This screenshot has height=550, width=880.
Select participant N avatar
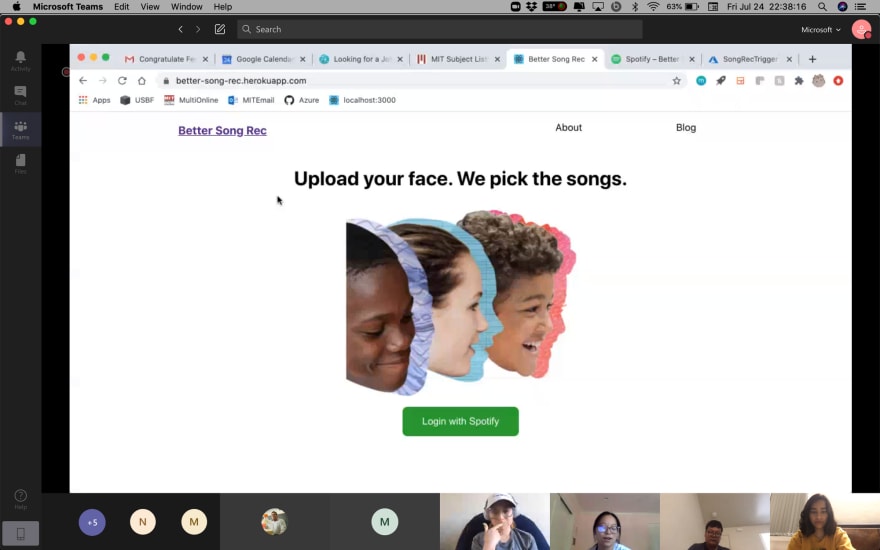coord(143,522)
